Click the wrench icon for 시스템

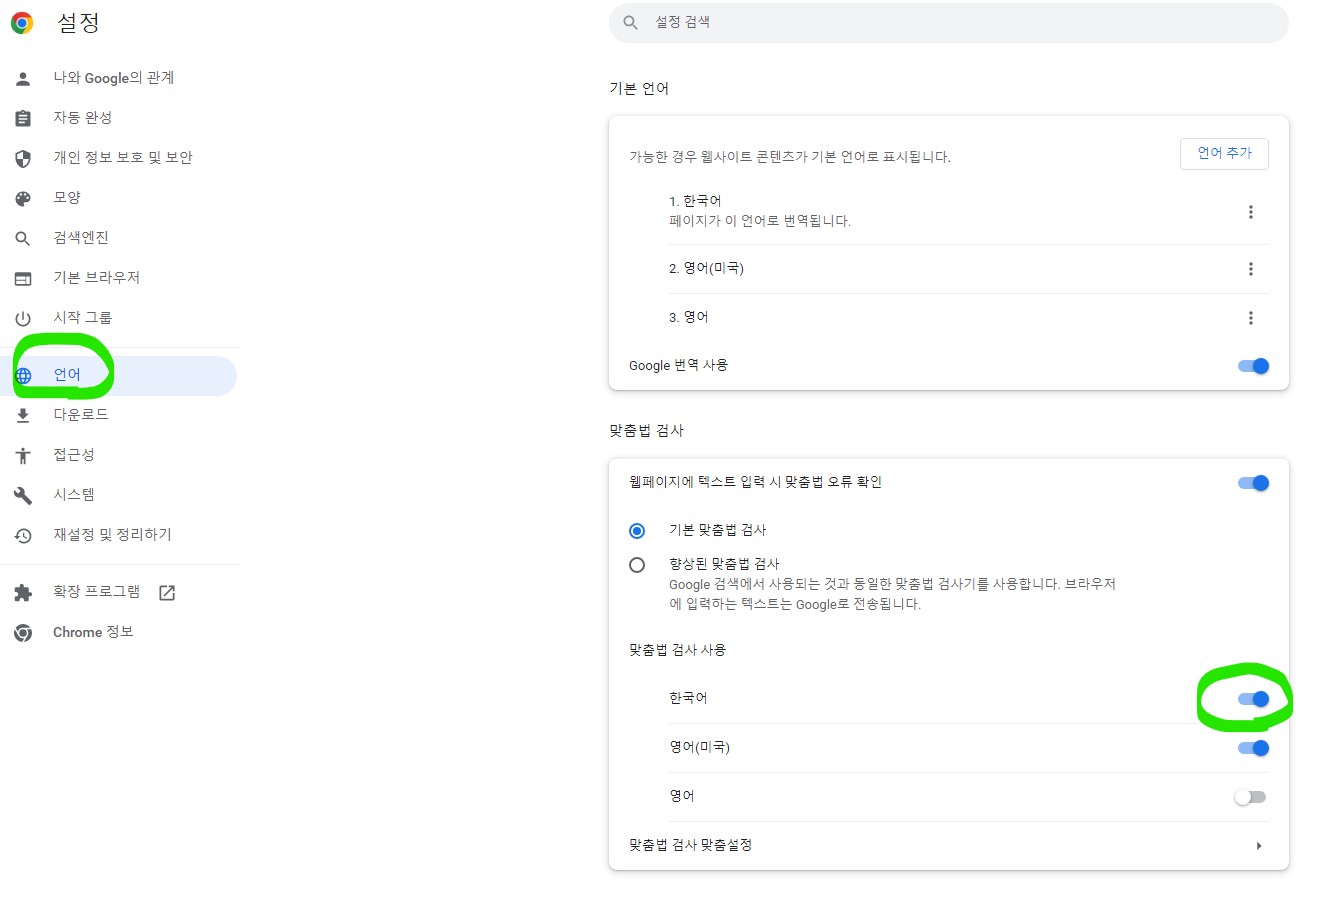tap(23, 495)
